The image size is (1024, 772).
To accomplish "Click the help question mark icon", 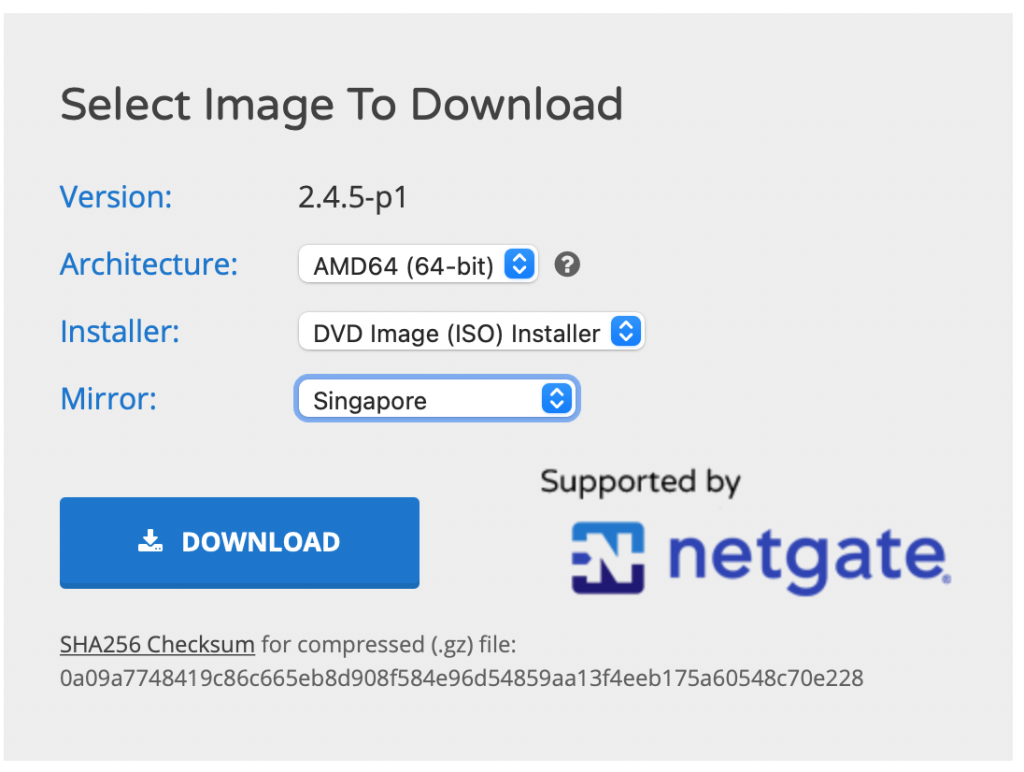I will click(x=567, y=265).
